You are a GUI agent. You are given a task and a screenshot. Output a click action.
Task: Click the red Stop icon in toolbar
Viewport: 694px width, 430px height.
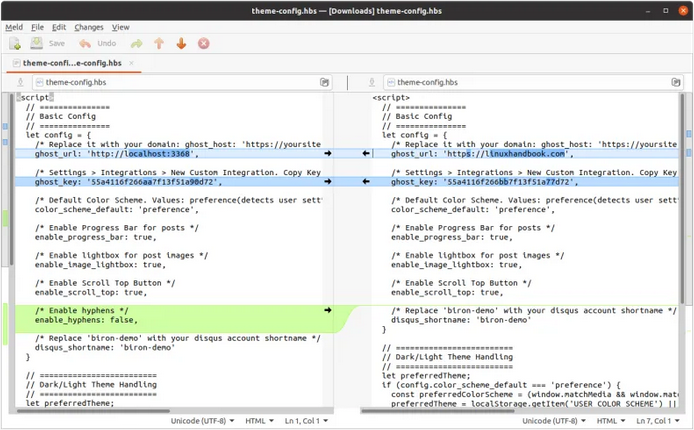(x=204, y=43)
